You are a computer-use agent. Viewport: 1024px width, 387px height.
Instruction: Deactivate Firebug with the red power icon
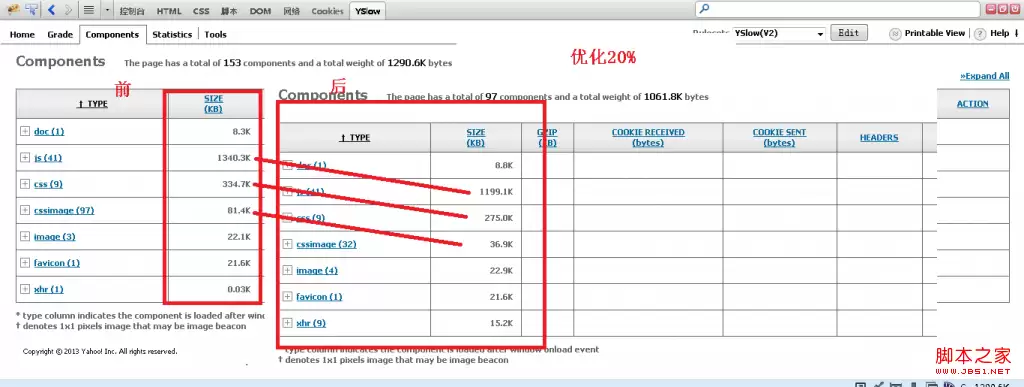tap(1016, 8)
